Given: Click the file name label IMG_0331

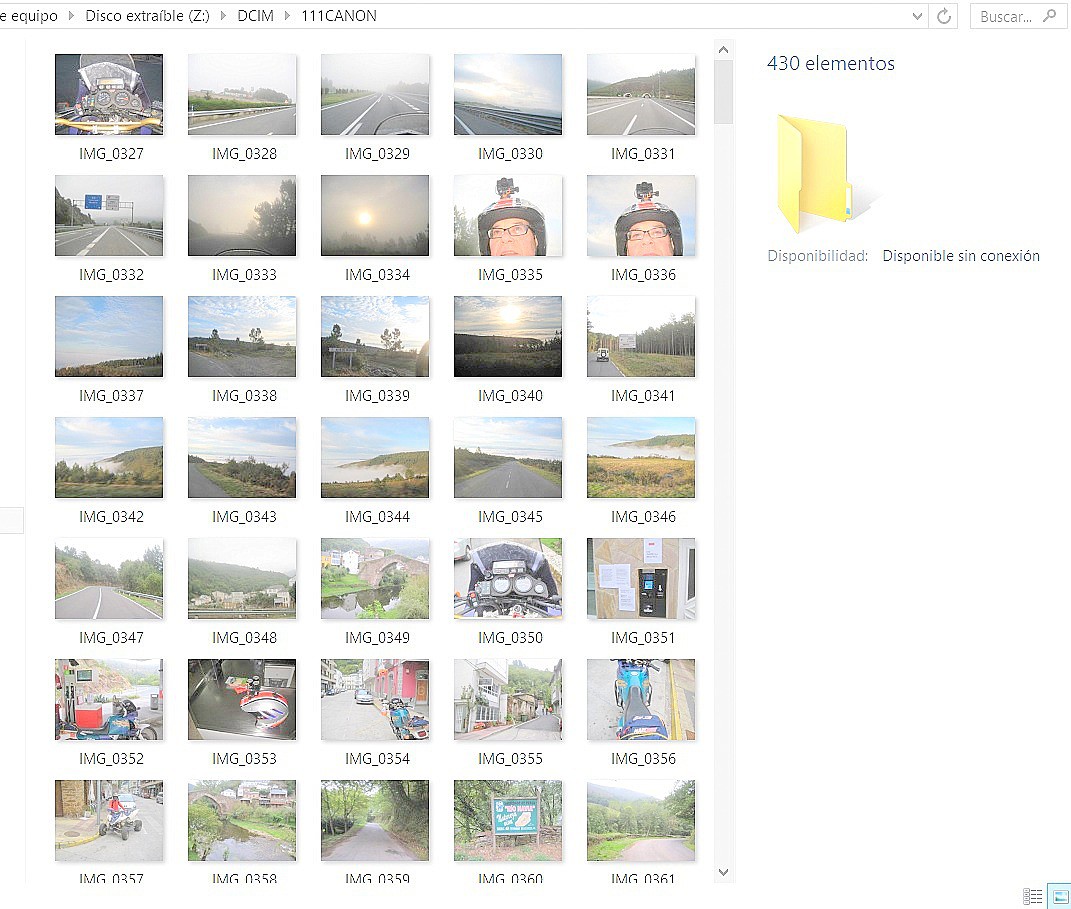Looking at the screenshot, I should (643, 154).
